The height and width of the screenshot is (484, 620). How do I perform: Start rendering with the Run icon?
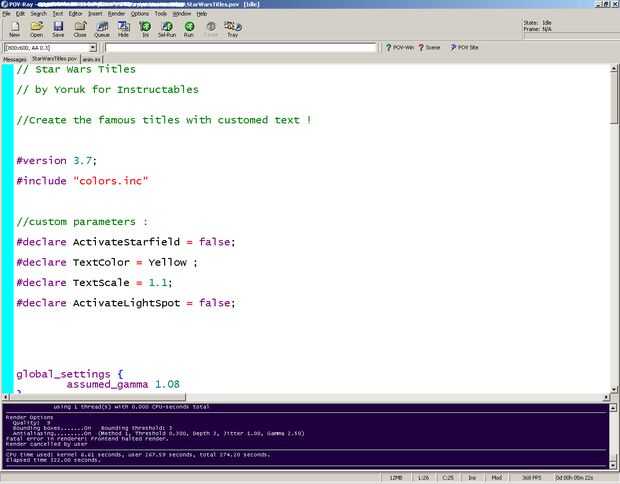click(x=189, y=29)
